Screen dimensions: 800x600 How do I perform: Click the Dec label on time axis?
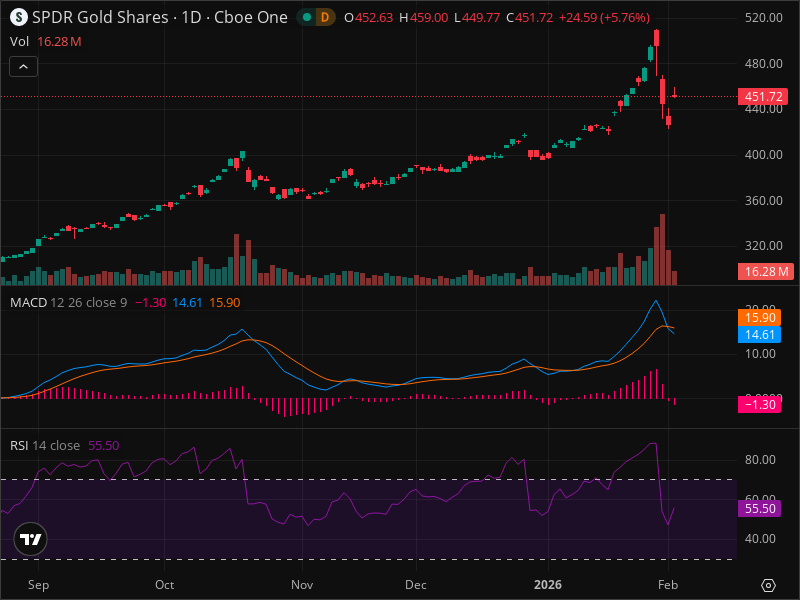tap(416, 585)
